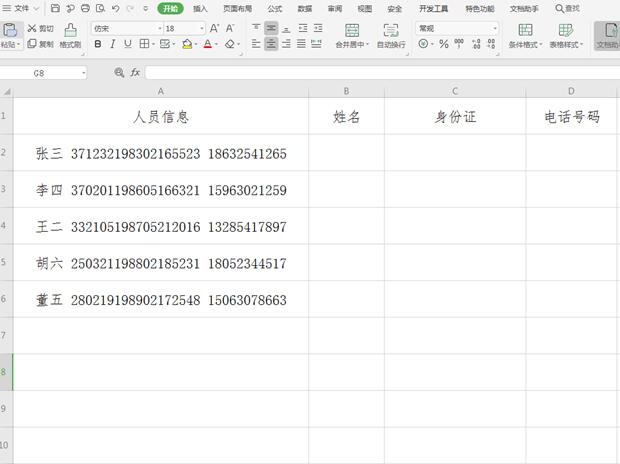Click inside the formula bar input
Screen dimensions: 620x464
point(382,72)
